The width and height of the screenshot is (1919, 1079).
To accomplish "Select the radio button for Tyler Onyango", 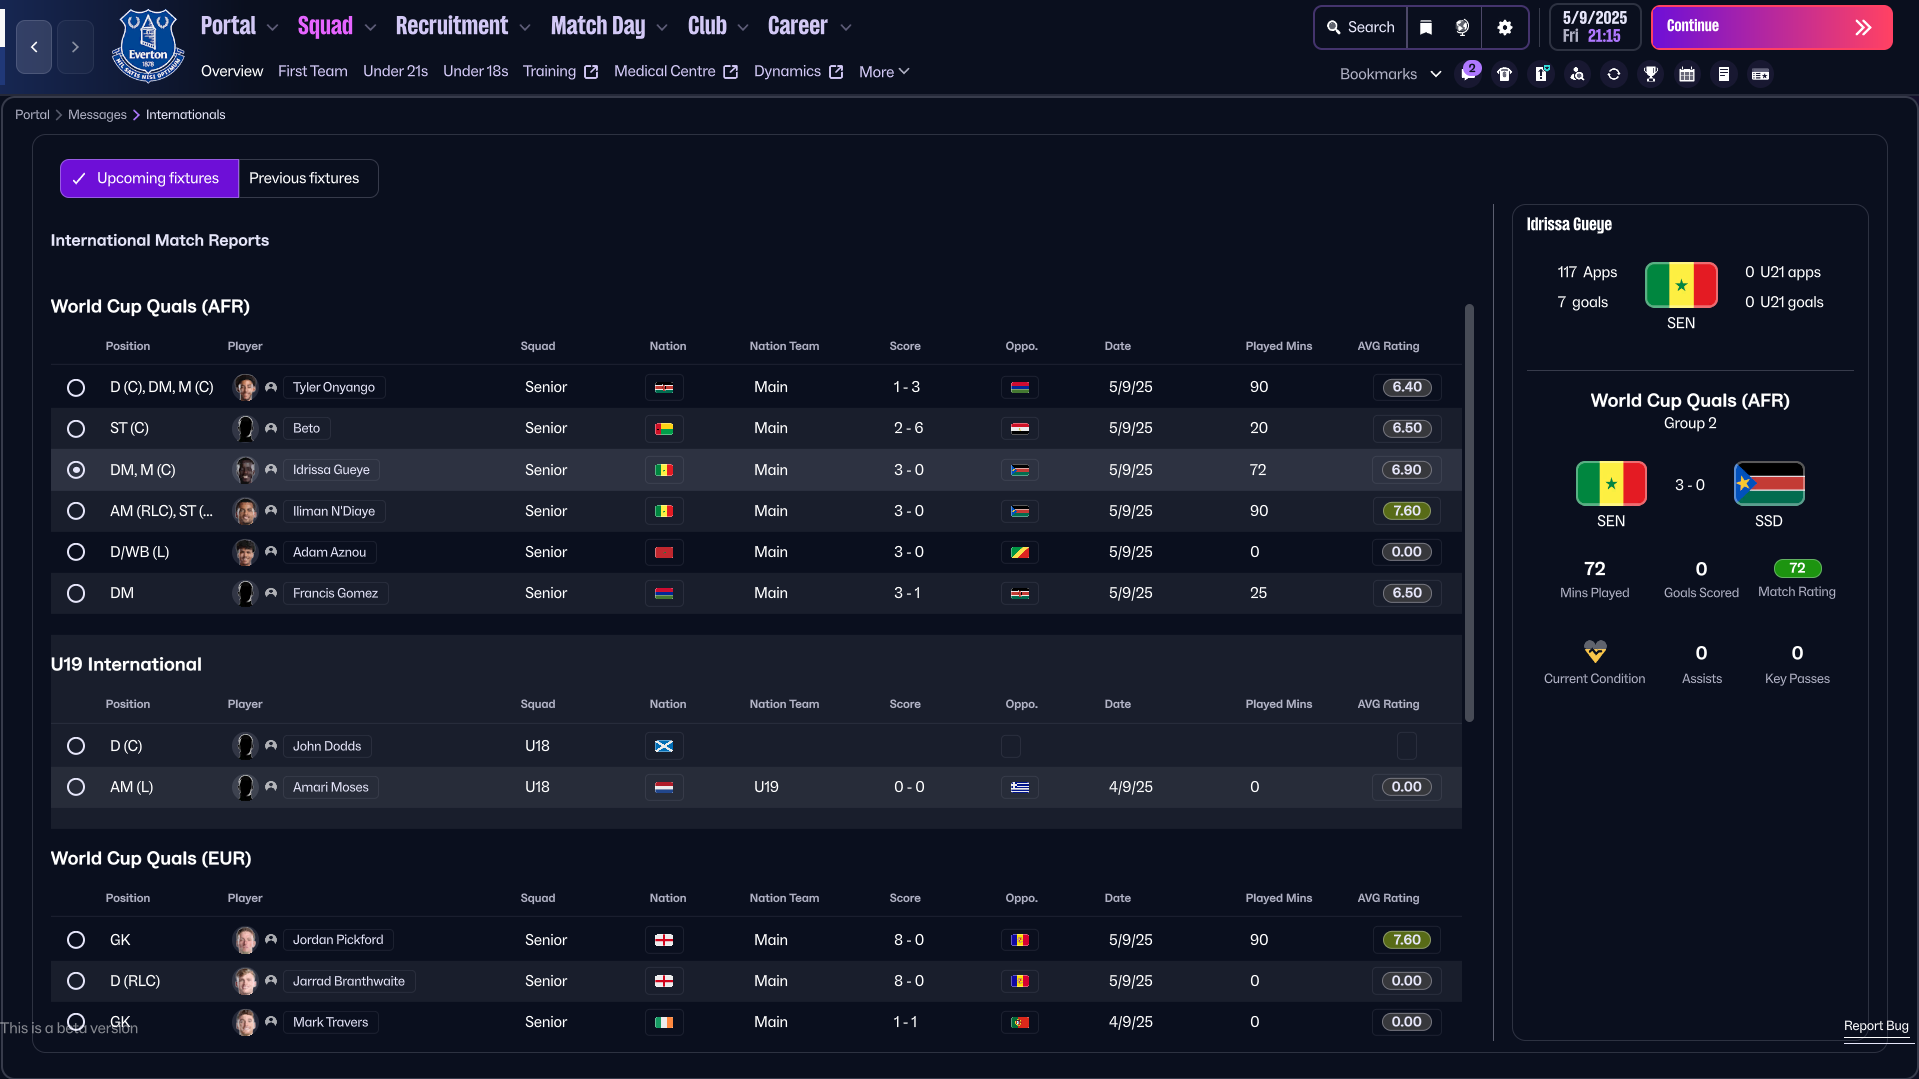I will coord(76,387).
